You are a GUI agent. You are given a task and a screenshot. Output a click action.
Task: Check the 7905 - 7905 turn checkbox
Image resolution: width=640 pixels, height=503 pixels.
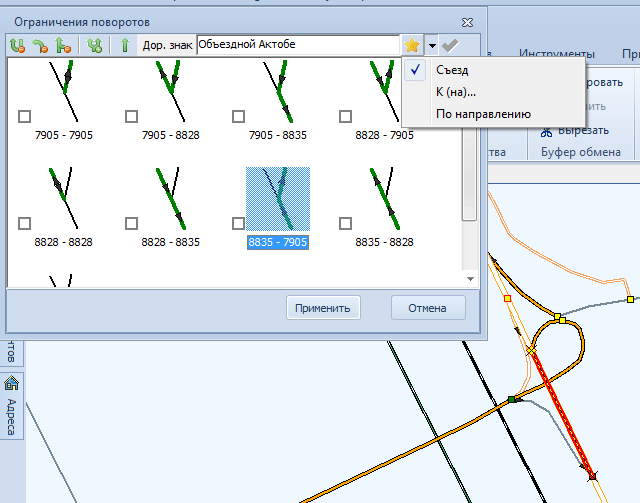(x=24, y=116)
